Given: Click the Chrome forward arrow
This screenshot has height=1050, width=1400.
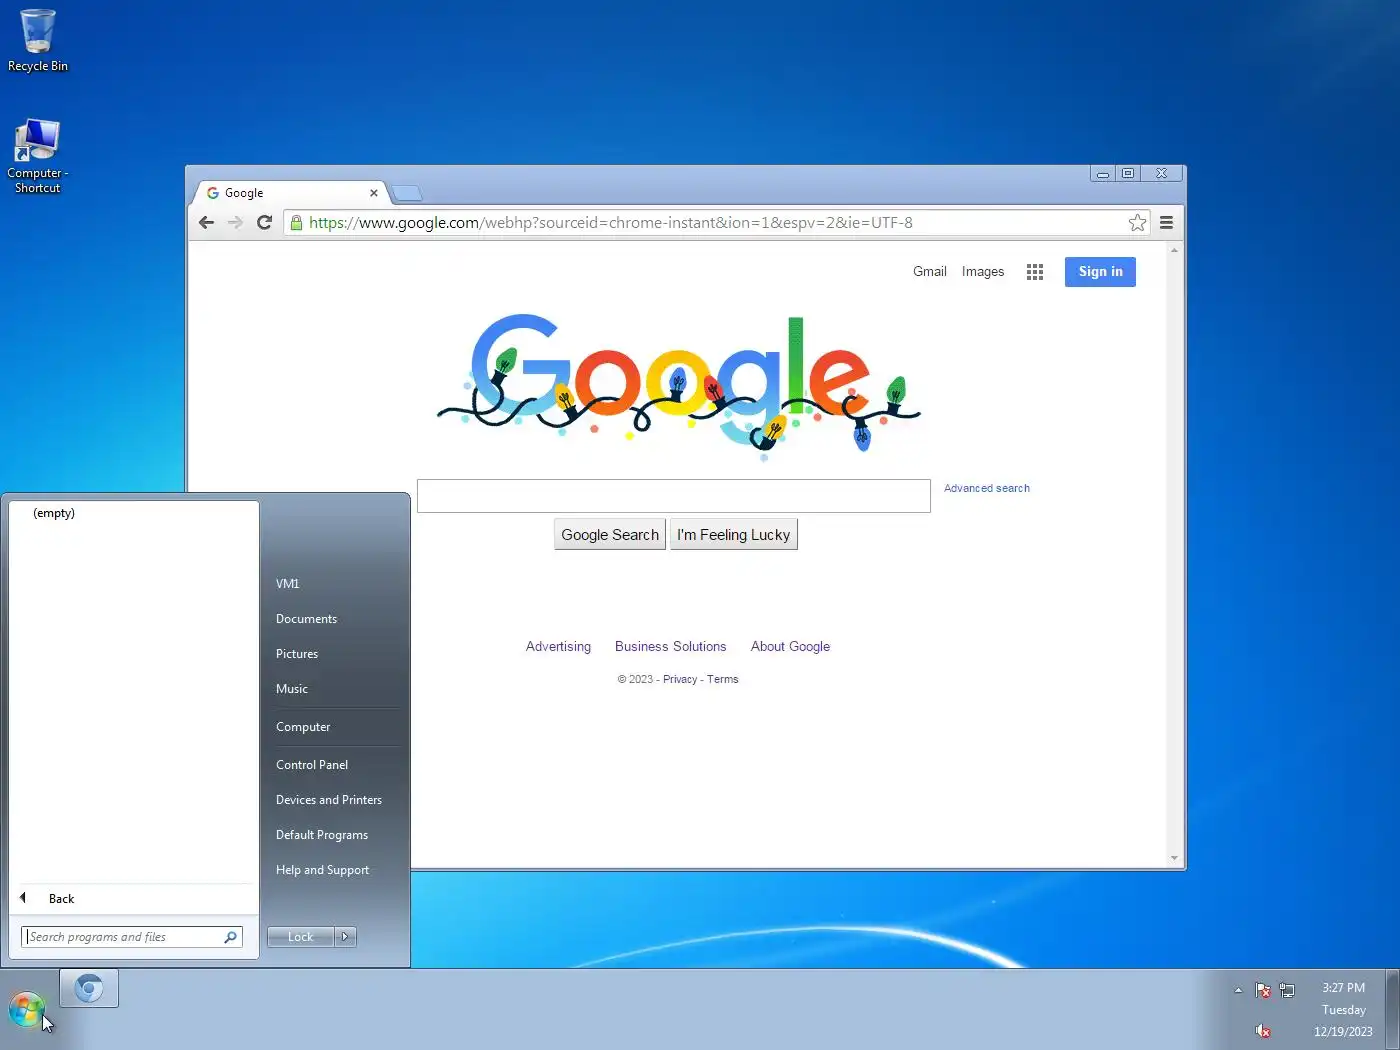Looking at the screenshot, I should point(236,222).
